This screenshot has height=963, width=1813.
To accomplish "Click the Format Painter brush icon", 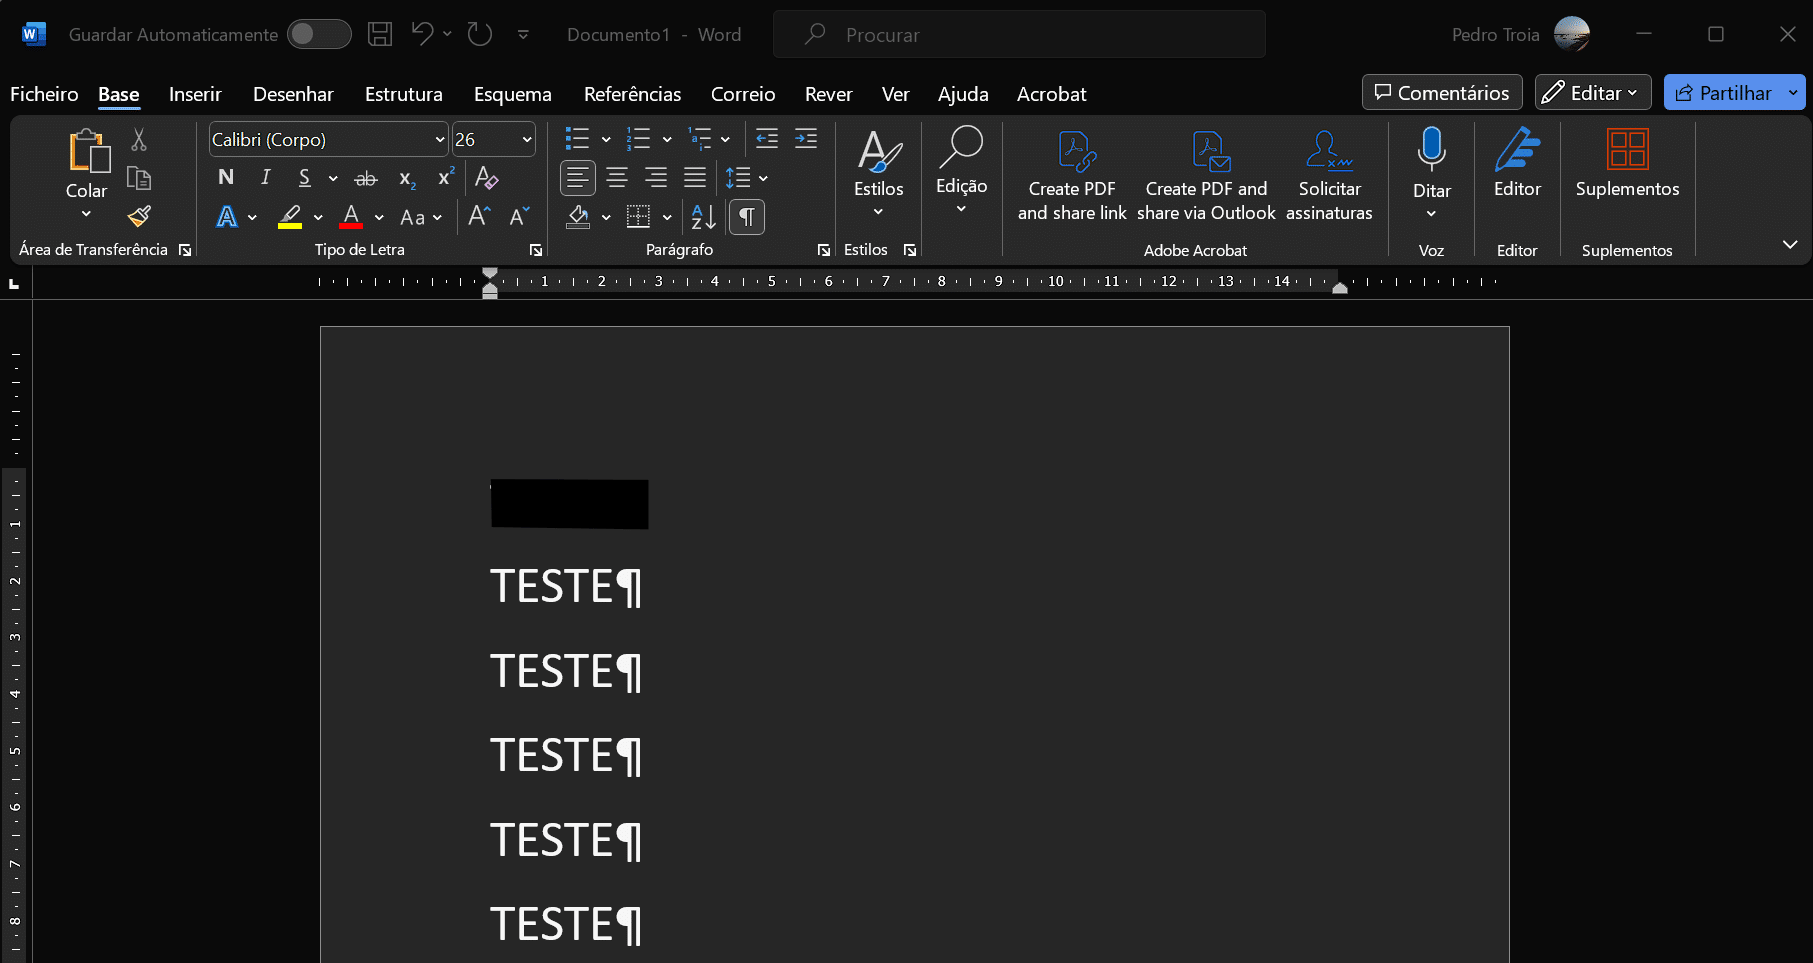I will [139, 216].
